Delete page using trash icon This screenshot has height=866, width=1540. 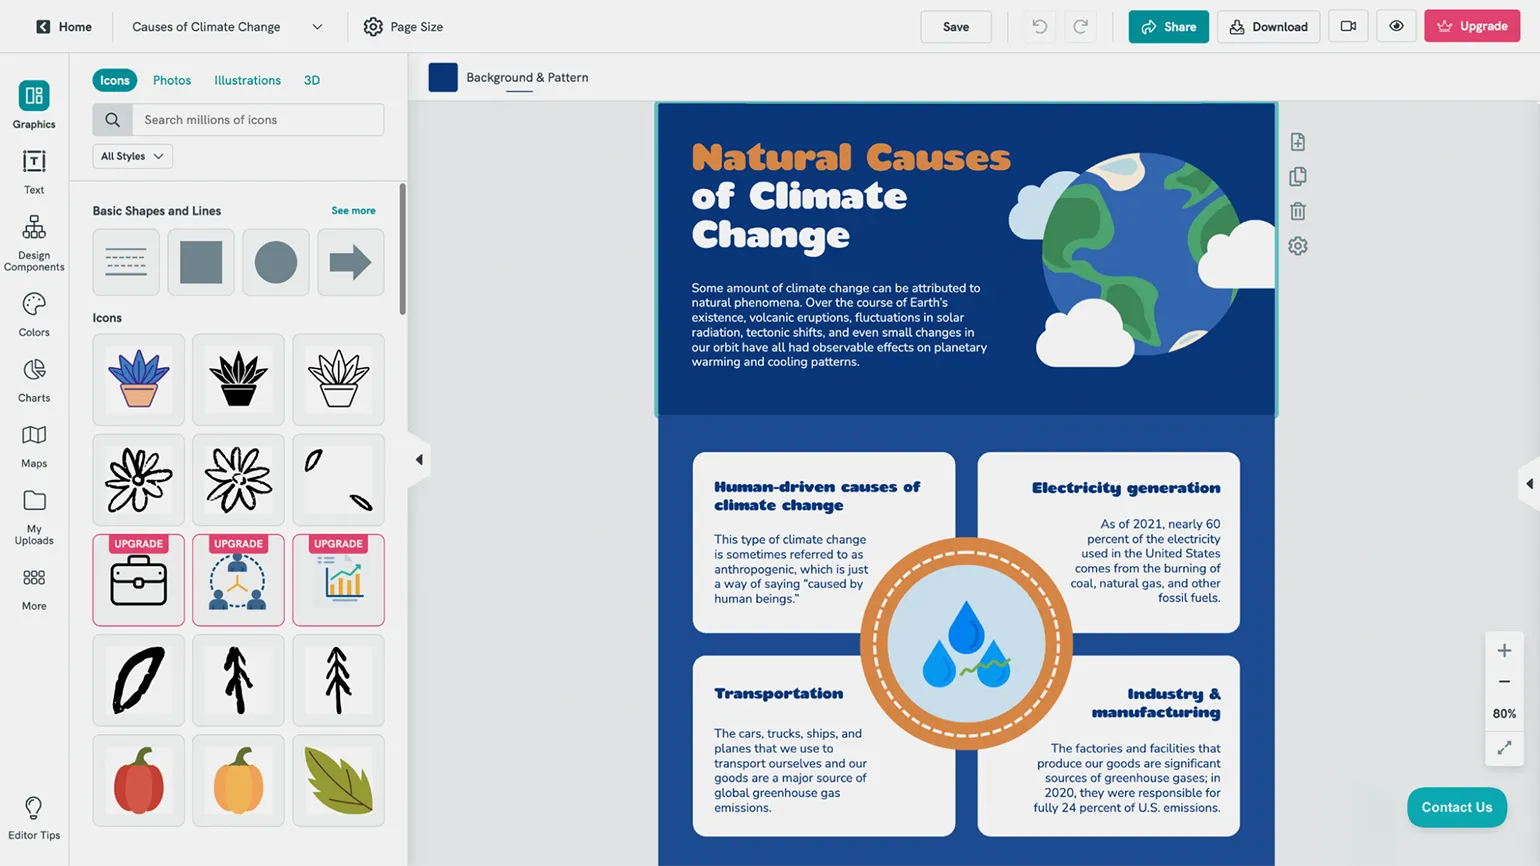[x=1297, y=211]
